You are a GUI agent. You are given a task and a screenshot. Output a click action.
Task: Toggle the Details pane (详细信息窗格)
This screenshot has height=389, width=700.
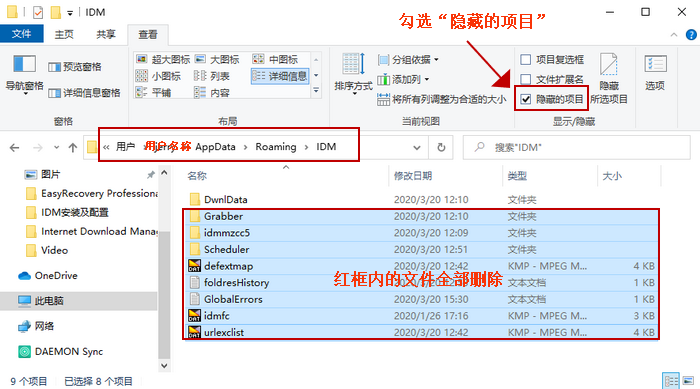84,93
